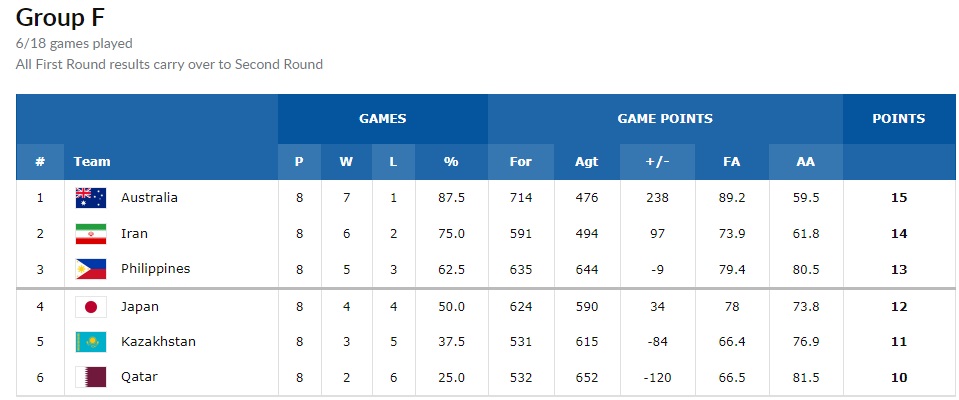
Task: Select the Kazakhstan team name
Action: tap(158, 342)
